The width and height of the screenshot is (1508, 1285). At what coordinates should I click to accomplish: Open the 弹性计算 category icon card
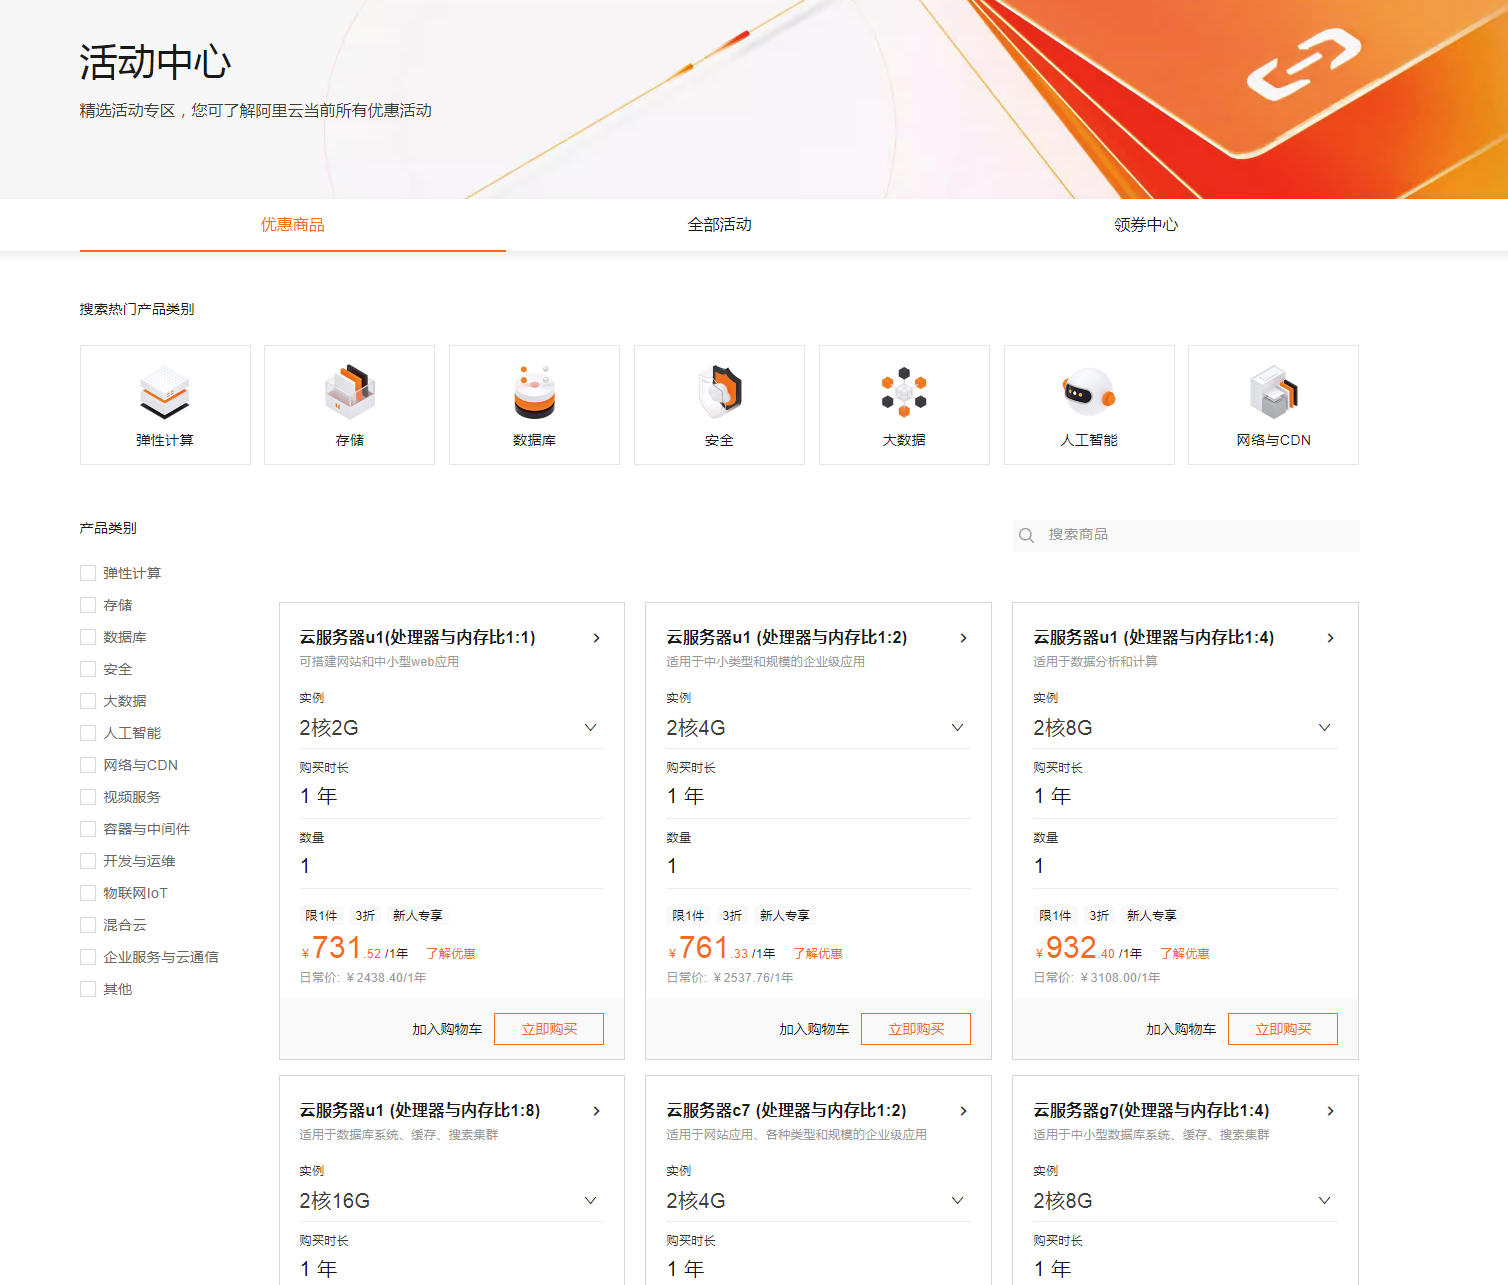point(165,405)
